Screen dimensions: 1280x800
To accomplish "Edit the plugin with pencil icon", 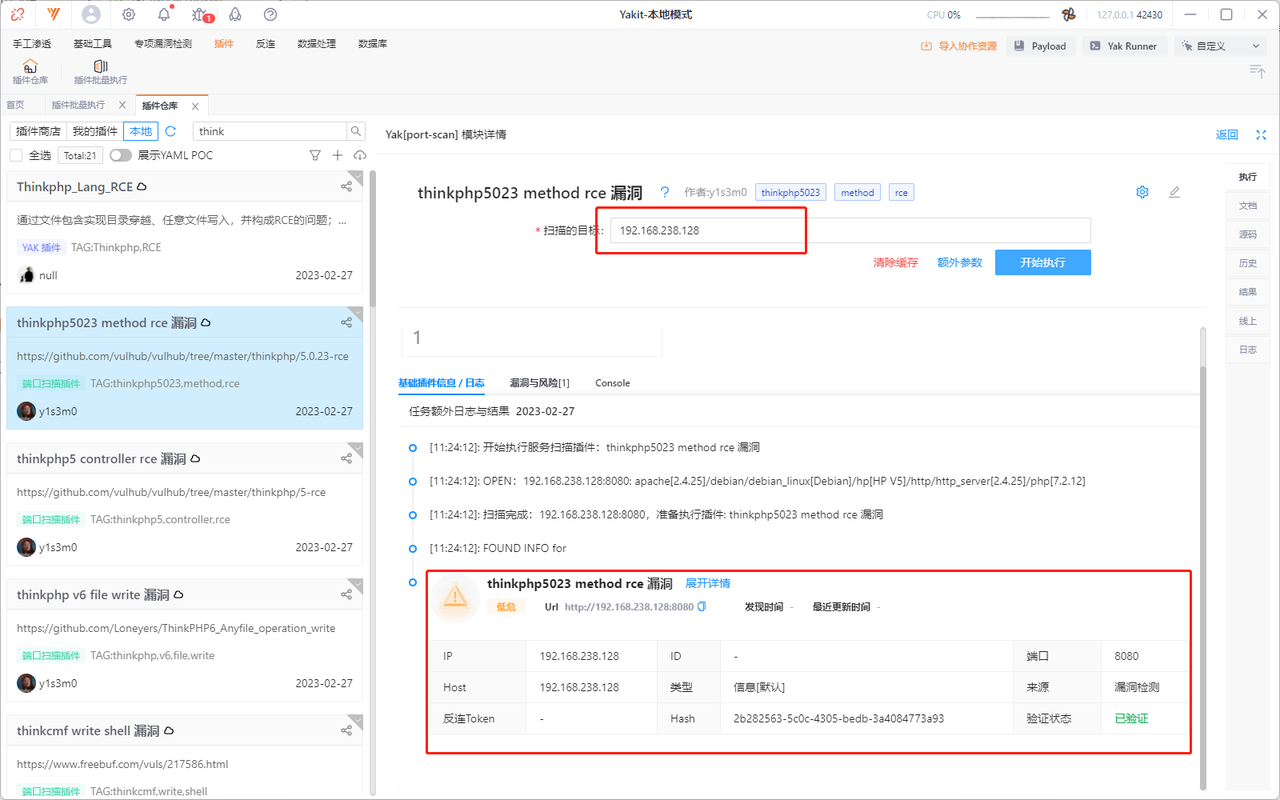I will [1175, 192].
